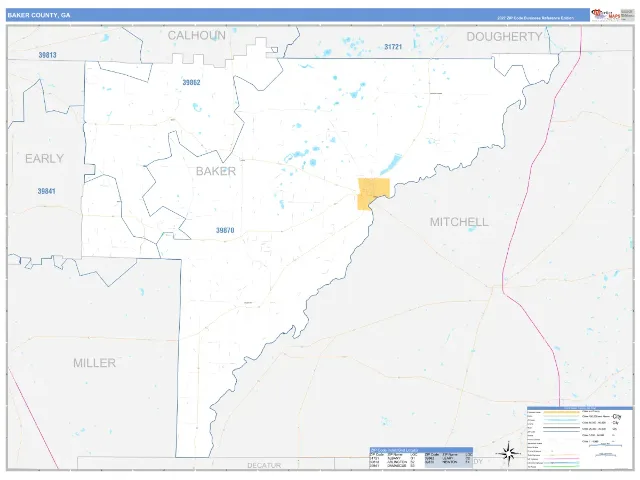Screen dimensions: 640x480
Task: Click the map legend box
Action: 580,437
